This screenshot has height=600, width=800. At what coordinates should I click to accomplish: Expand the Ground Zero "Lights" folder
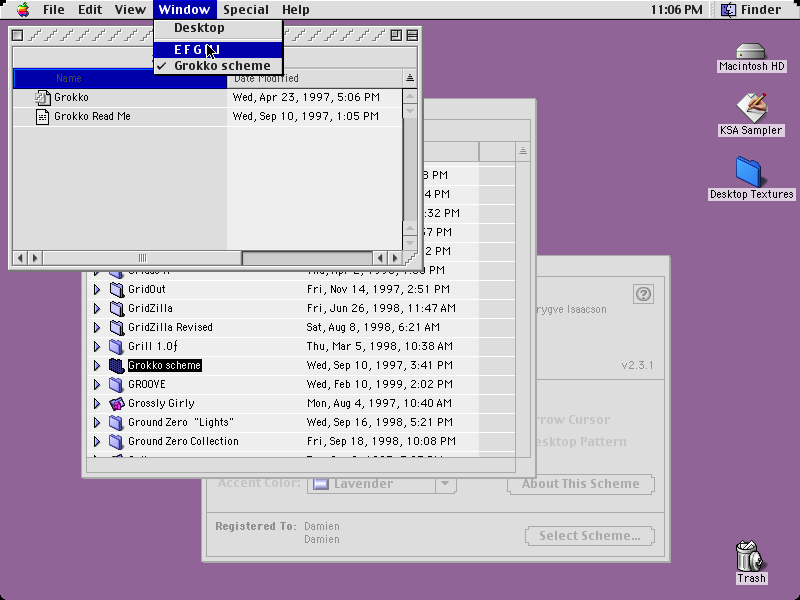[97, 422]
